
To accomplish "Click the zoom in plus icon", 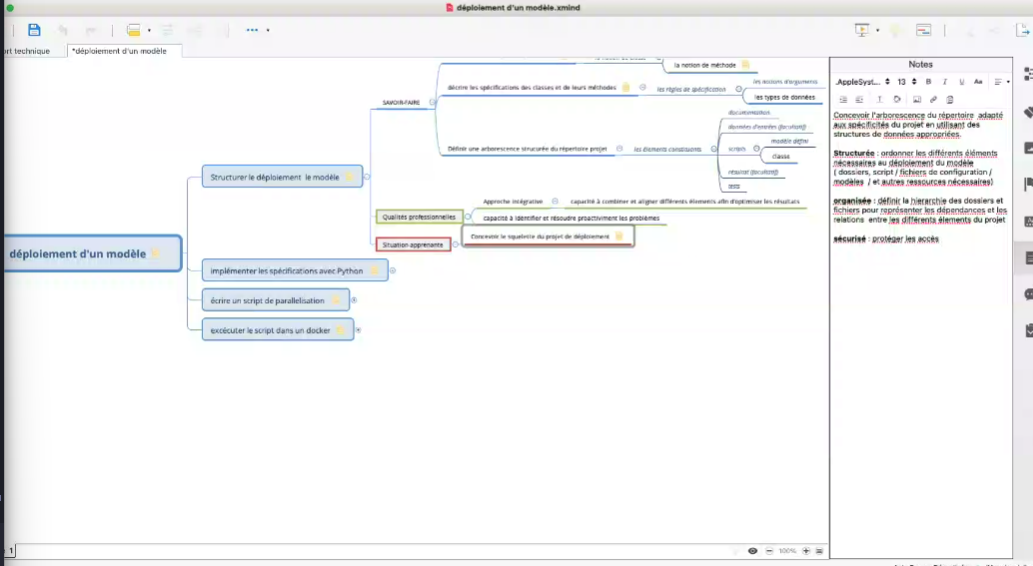I will click(806, 551).
